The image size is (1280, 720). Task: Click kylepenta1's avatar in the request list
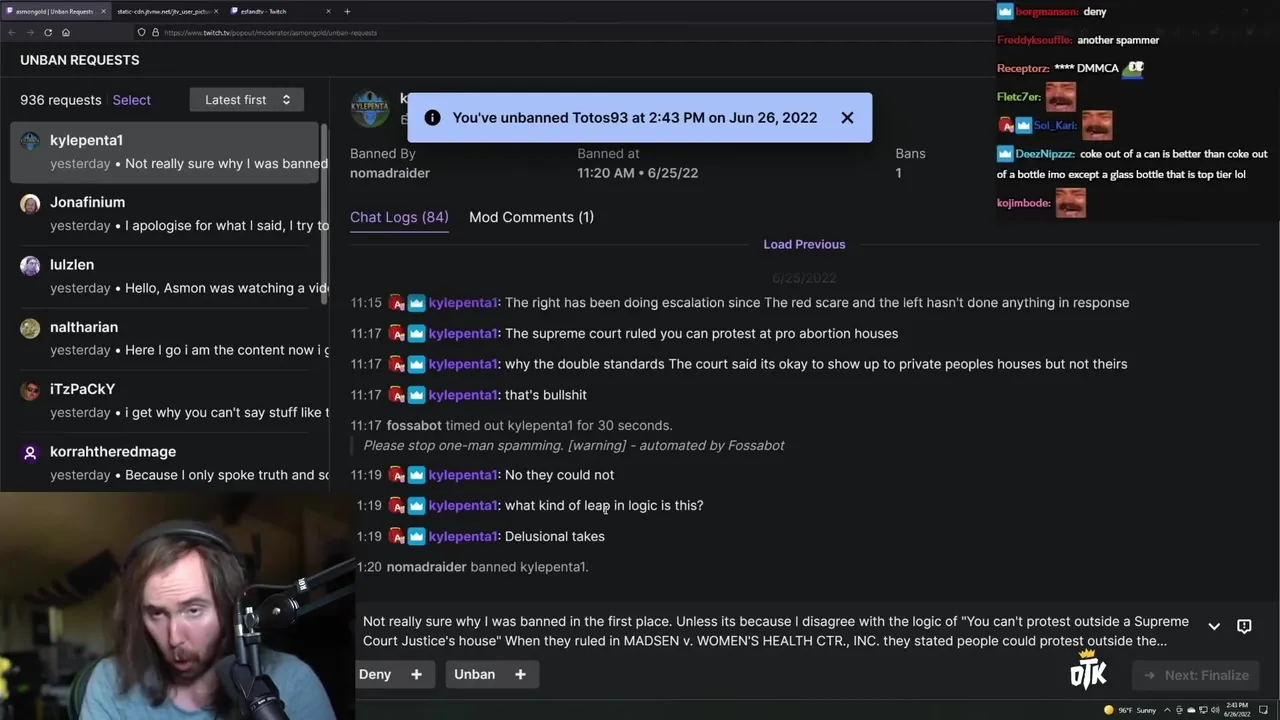click(30, 141)
